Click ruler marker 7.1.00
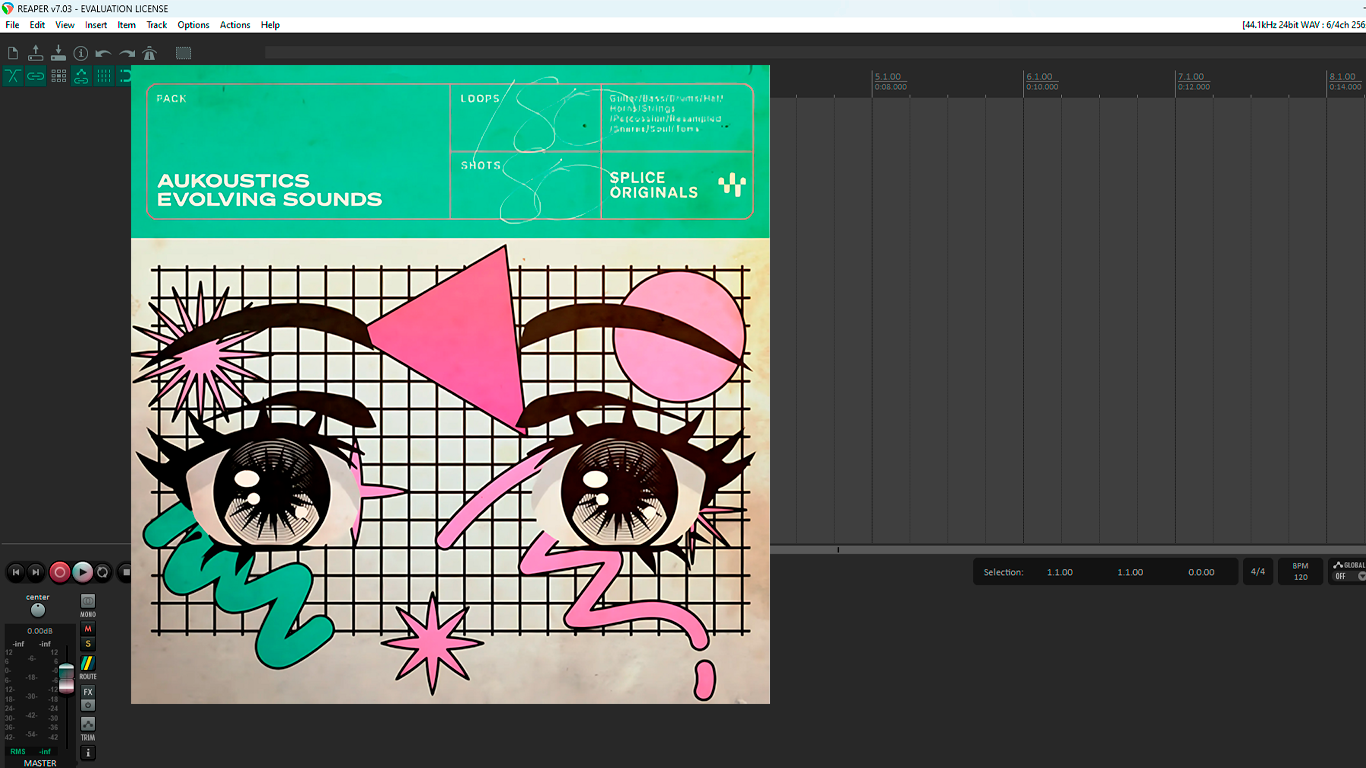Screen dimensions: 1366x768 pyautogui.click(x=1191, y=77)
